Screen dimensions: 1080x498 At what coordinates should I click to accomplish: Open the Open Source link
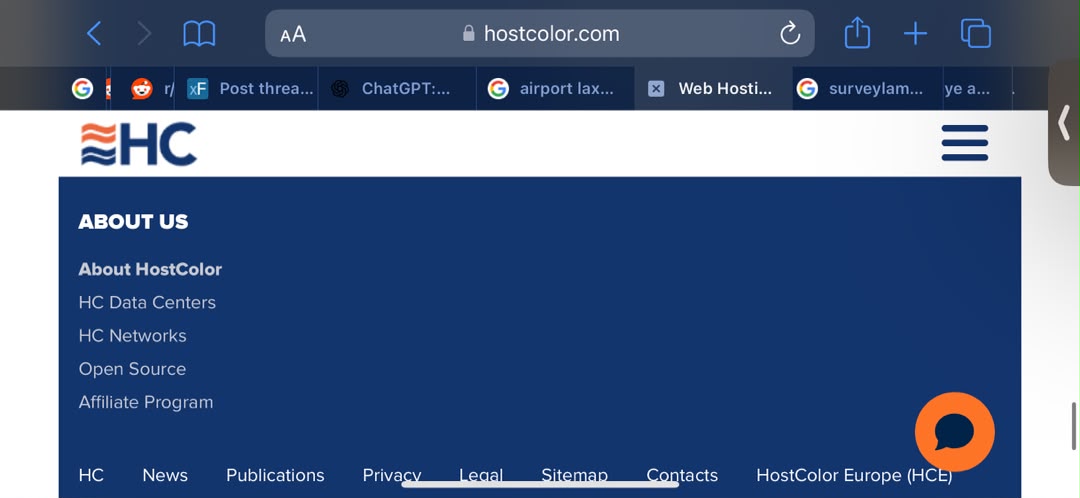coord(132,369)
